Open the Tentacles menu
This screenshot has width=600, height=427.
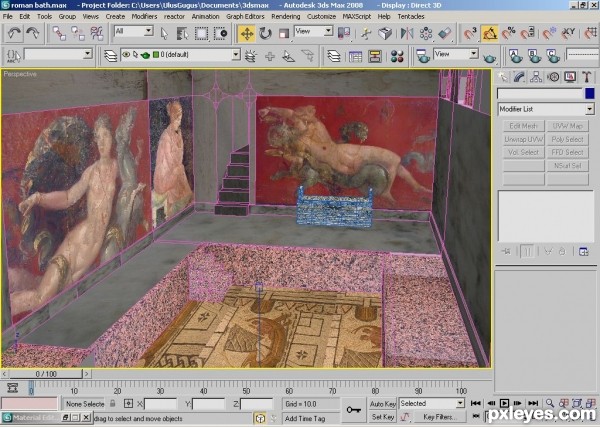(x=411, y=16)
